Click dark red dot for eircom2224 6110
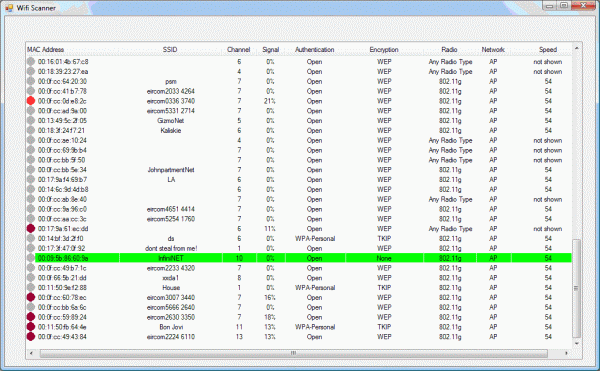600x371 pixels. pyautogui.click(x=31, y=337)
